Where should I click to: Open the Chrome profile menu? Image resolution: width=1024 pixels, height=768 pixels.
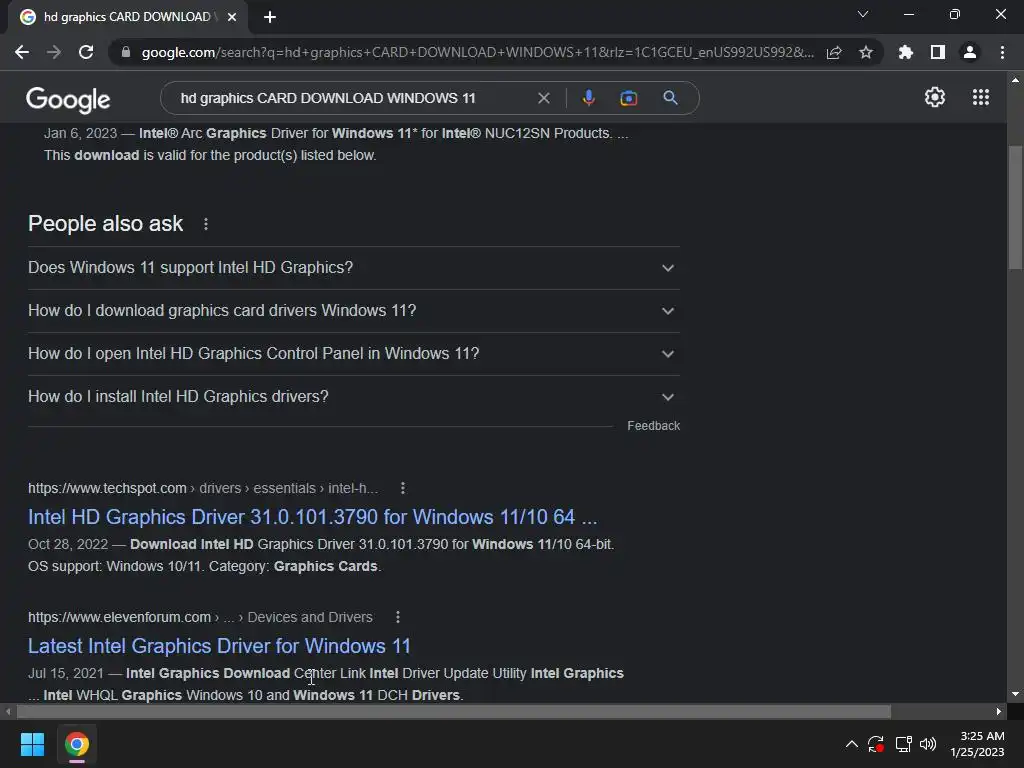pyautogui.click(x=970, y=52)
